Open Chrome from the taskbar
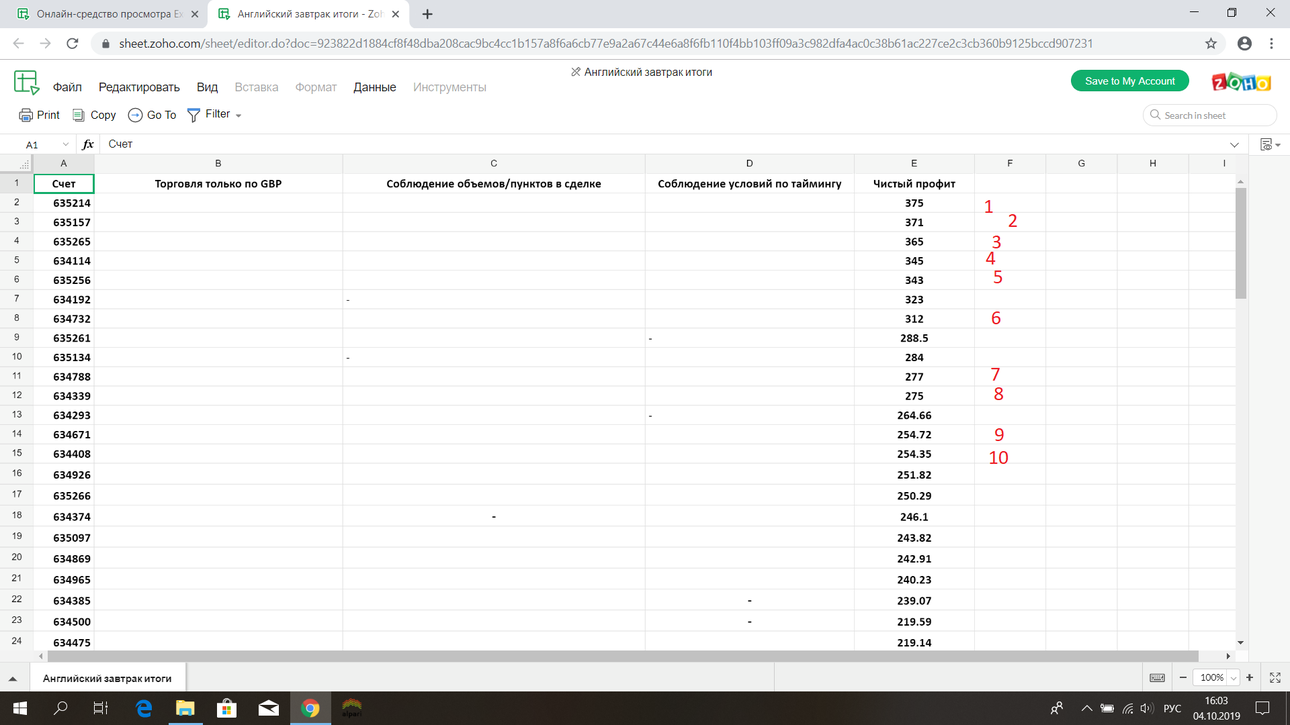 (310, 708)
